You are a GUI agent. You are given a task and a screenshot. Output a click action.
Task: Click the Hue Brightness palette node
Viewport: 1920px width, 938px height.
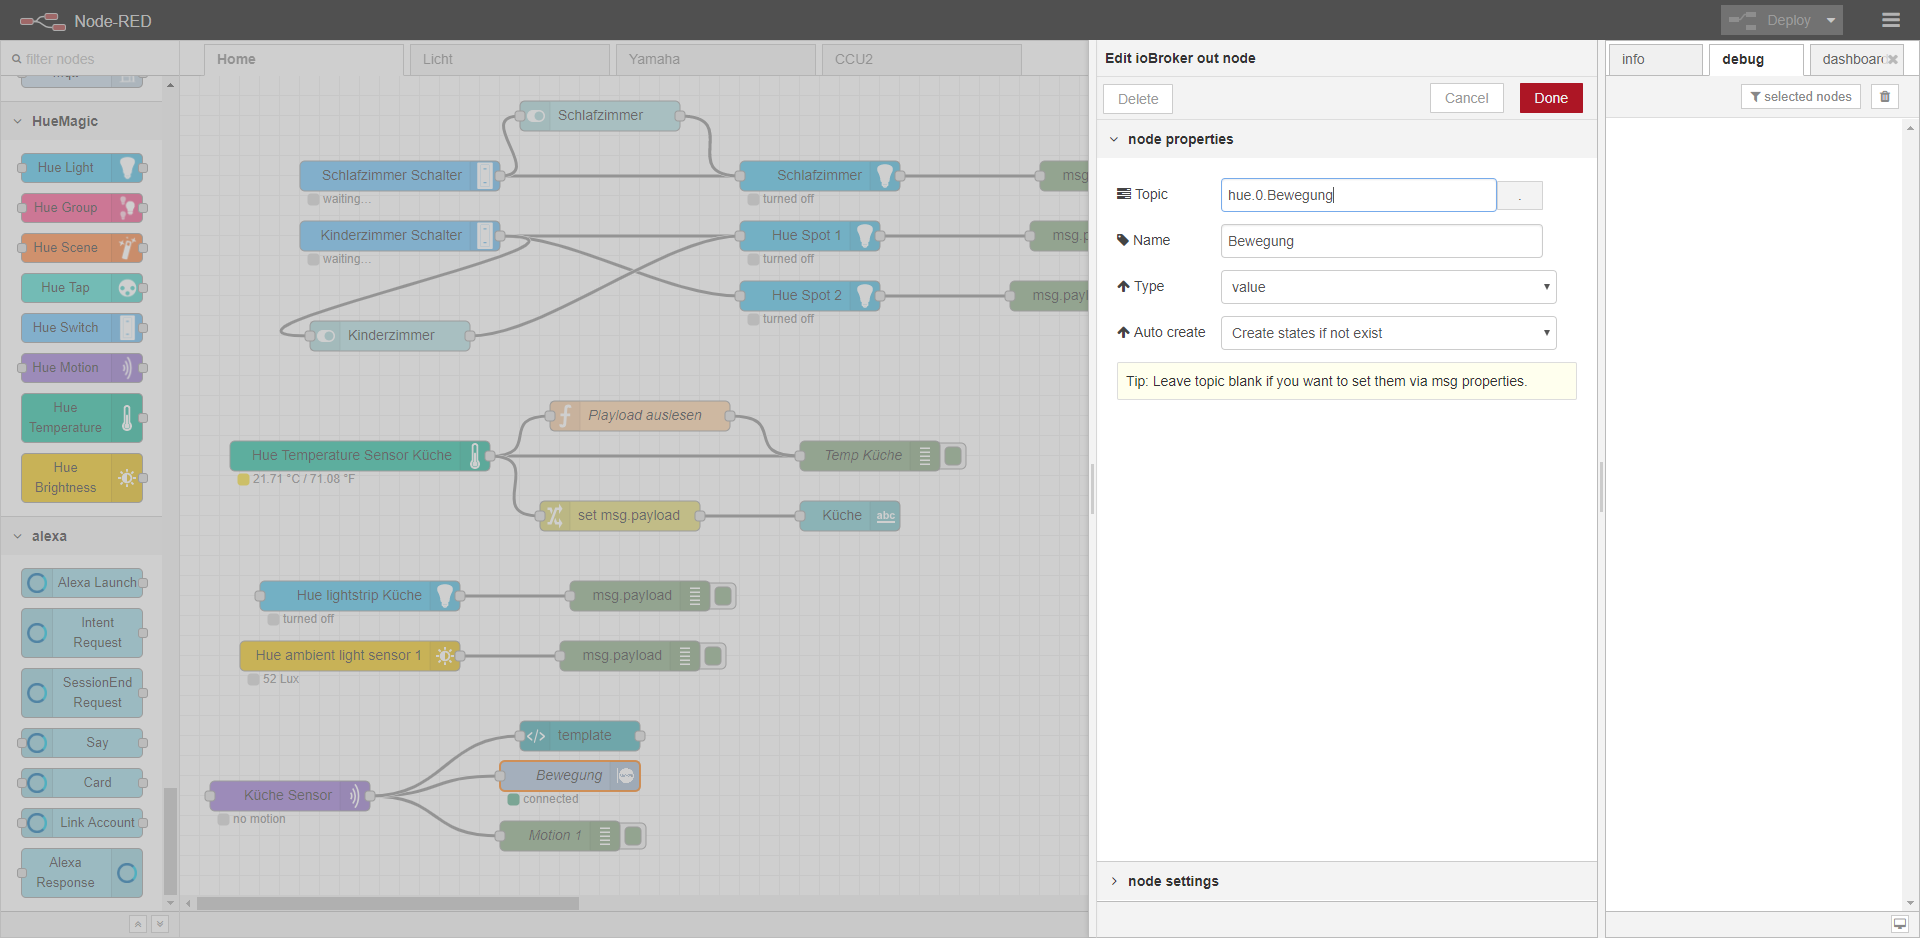point(82,477)
